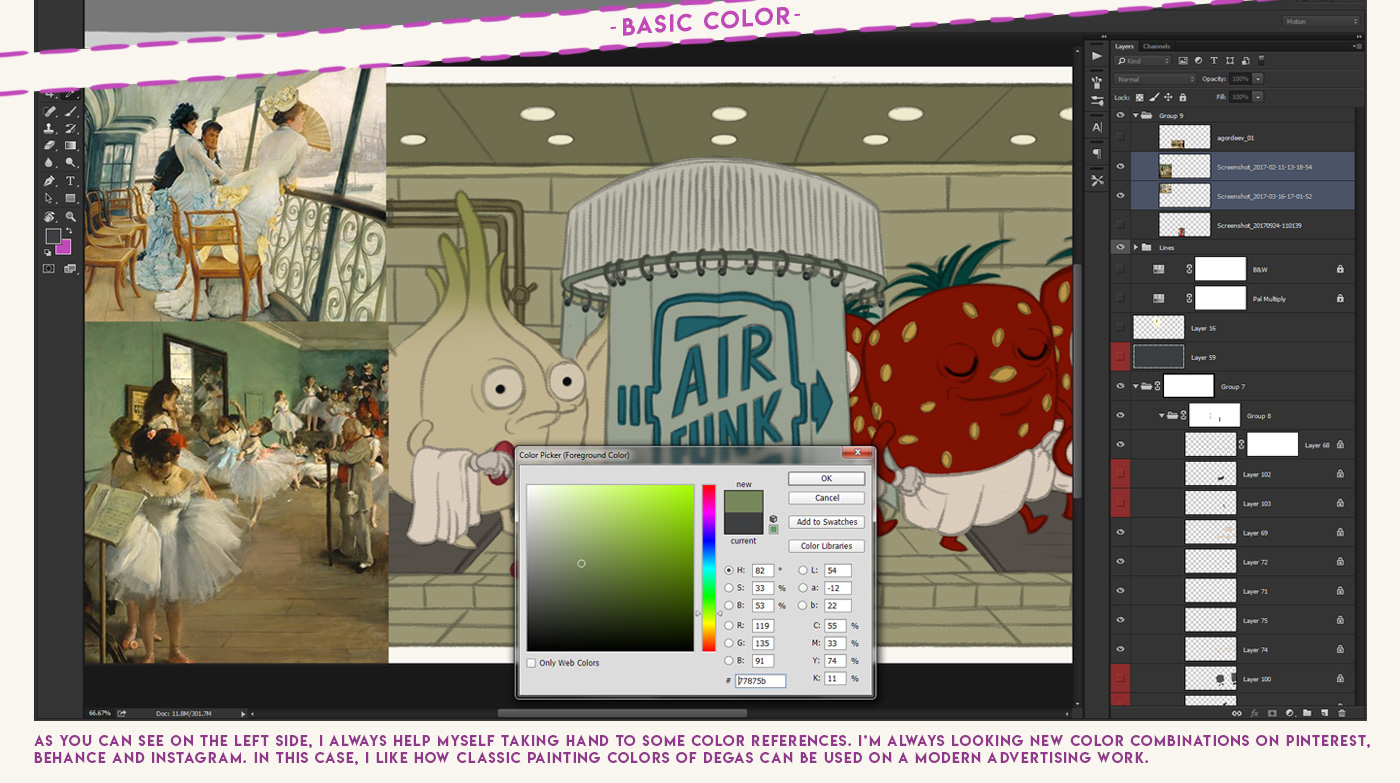Open the Actions play panel icon
Image resolution: width=1400 pixels, height=783 pixels.
(x=1097, y=56)
